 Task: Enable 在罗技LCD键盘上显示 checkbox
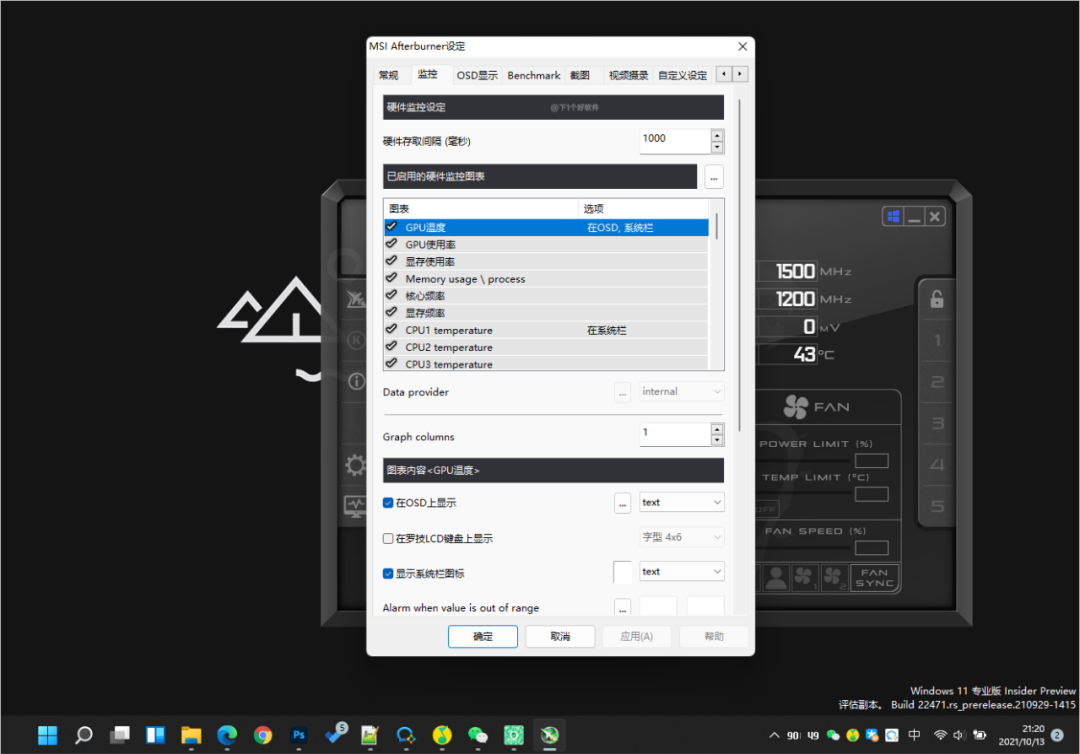point(388,538)
